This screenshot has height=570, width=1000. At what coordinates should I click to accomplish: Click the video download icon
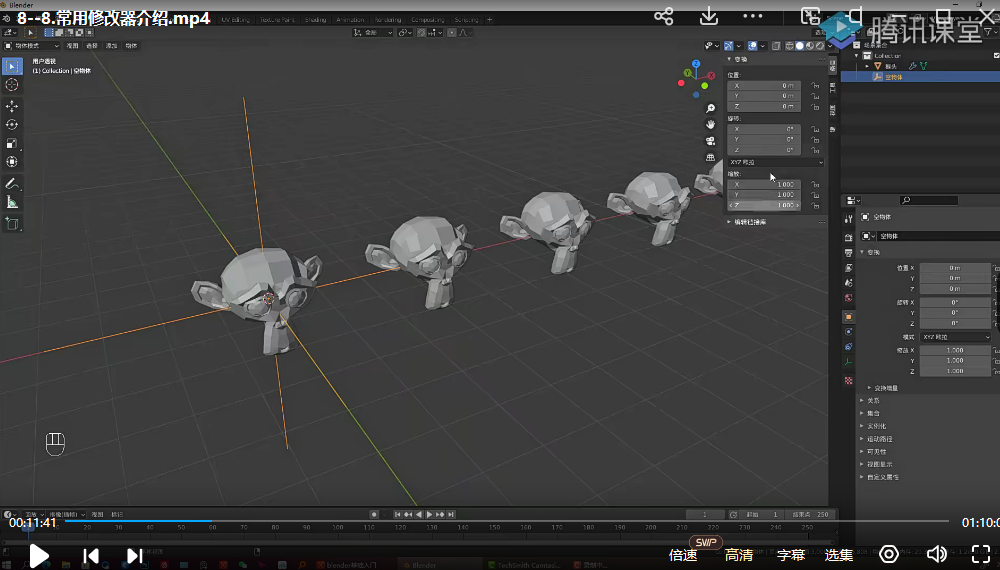709,17
